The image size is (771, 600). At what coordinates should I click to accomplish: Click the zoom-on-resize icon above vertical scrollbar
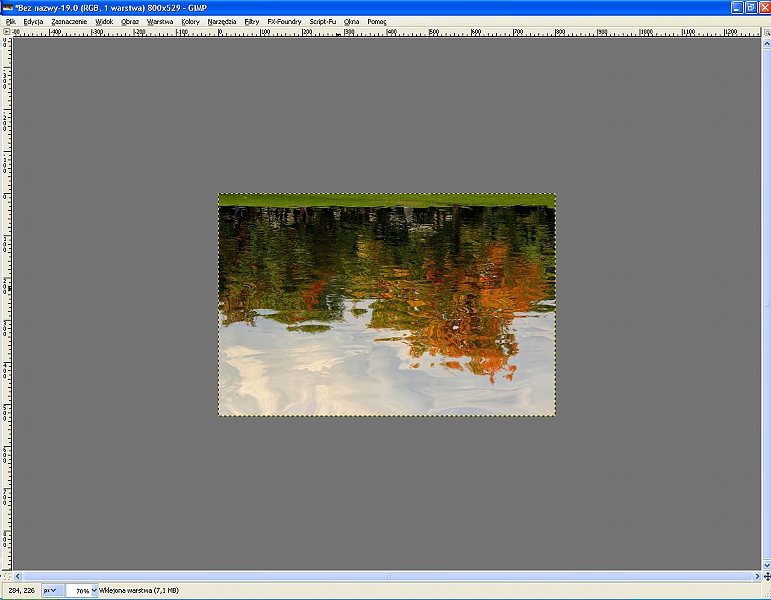pyautogui.click(x=765, y=31)
